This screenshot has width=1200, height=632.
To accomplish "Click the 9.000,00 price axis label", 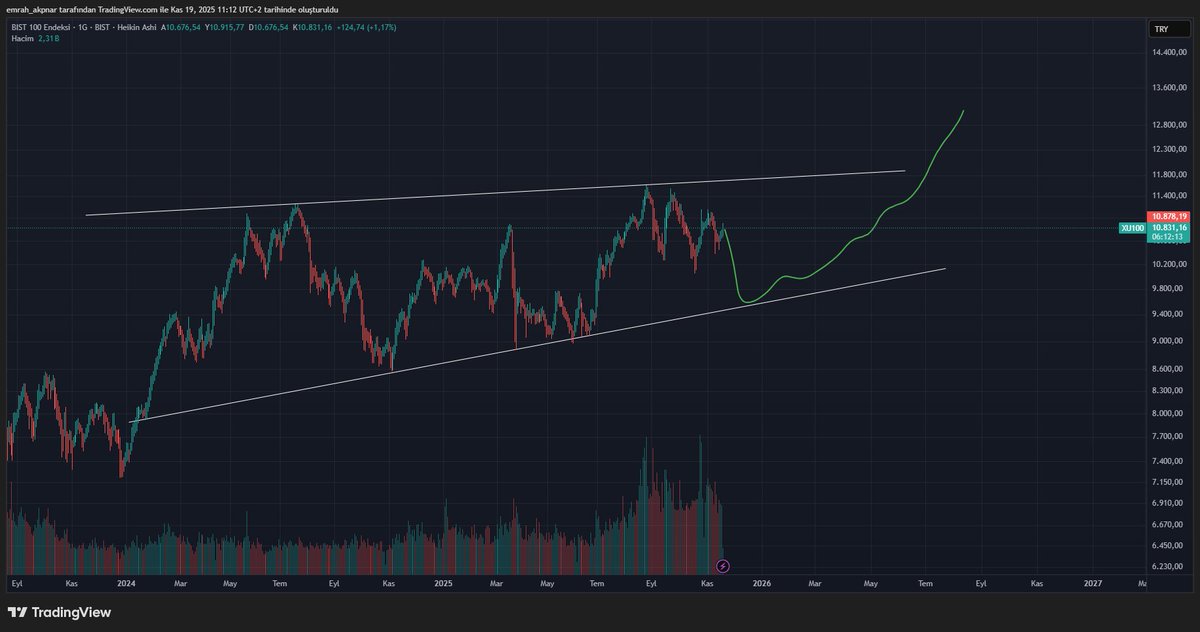I will [x=1168, y=341].
